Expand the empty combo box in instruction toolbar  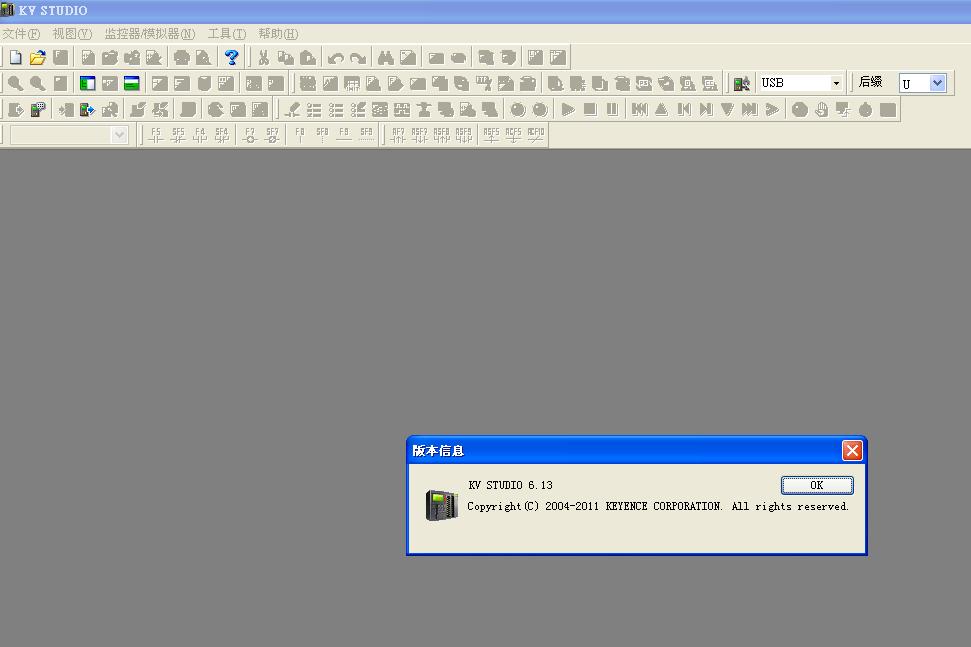[120, 135]
